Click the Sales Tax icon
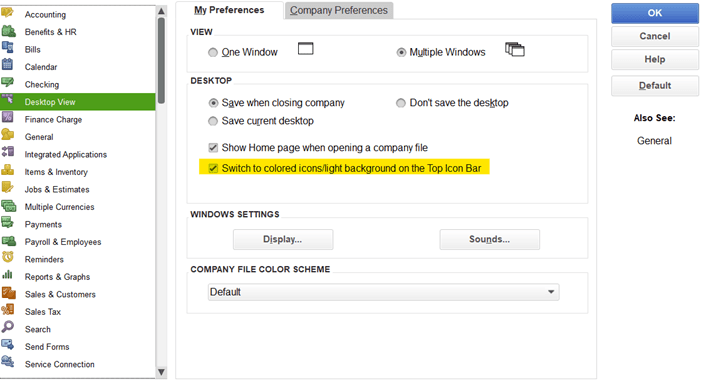Viewport: 706px width, 386px height. (x=8, y=309)
